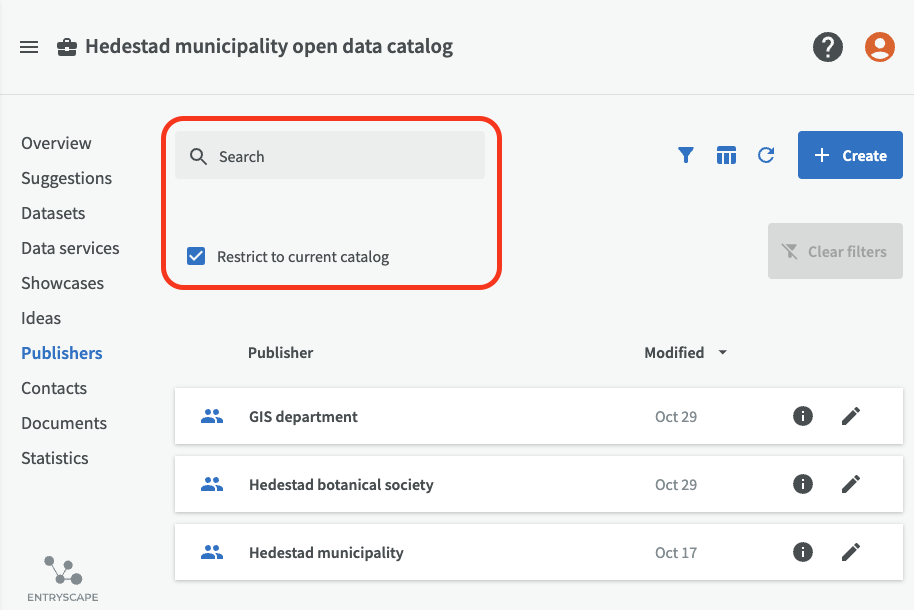Click the Clear filters button
914x610 pixels.
(x=835, y=251)
